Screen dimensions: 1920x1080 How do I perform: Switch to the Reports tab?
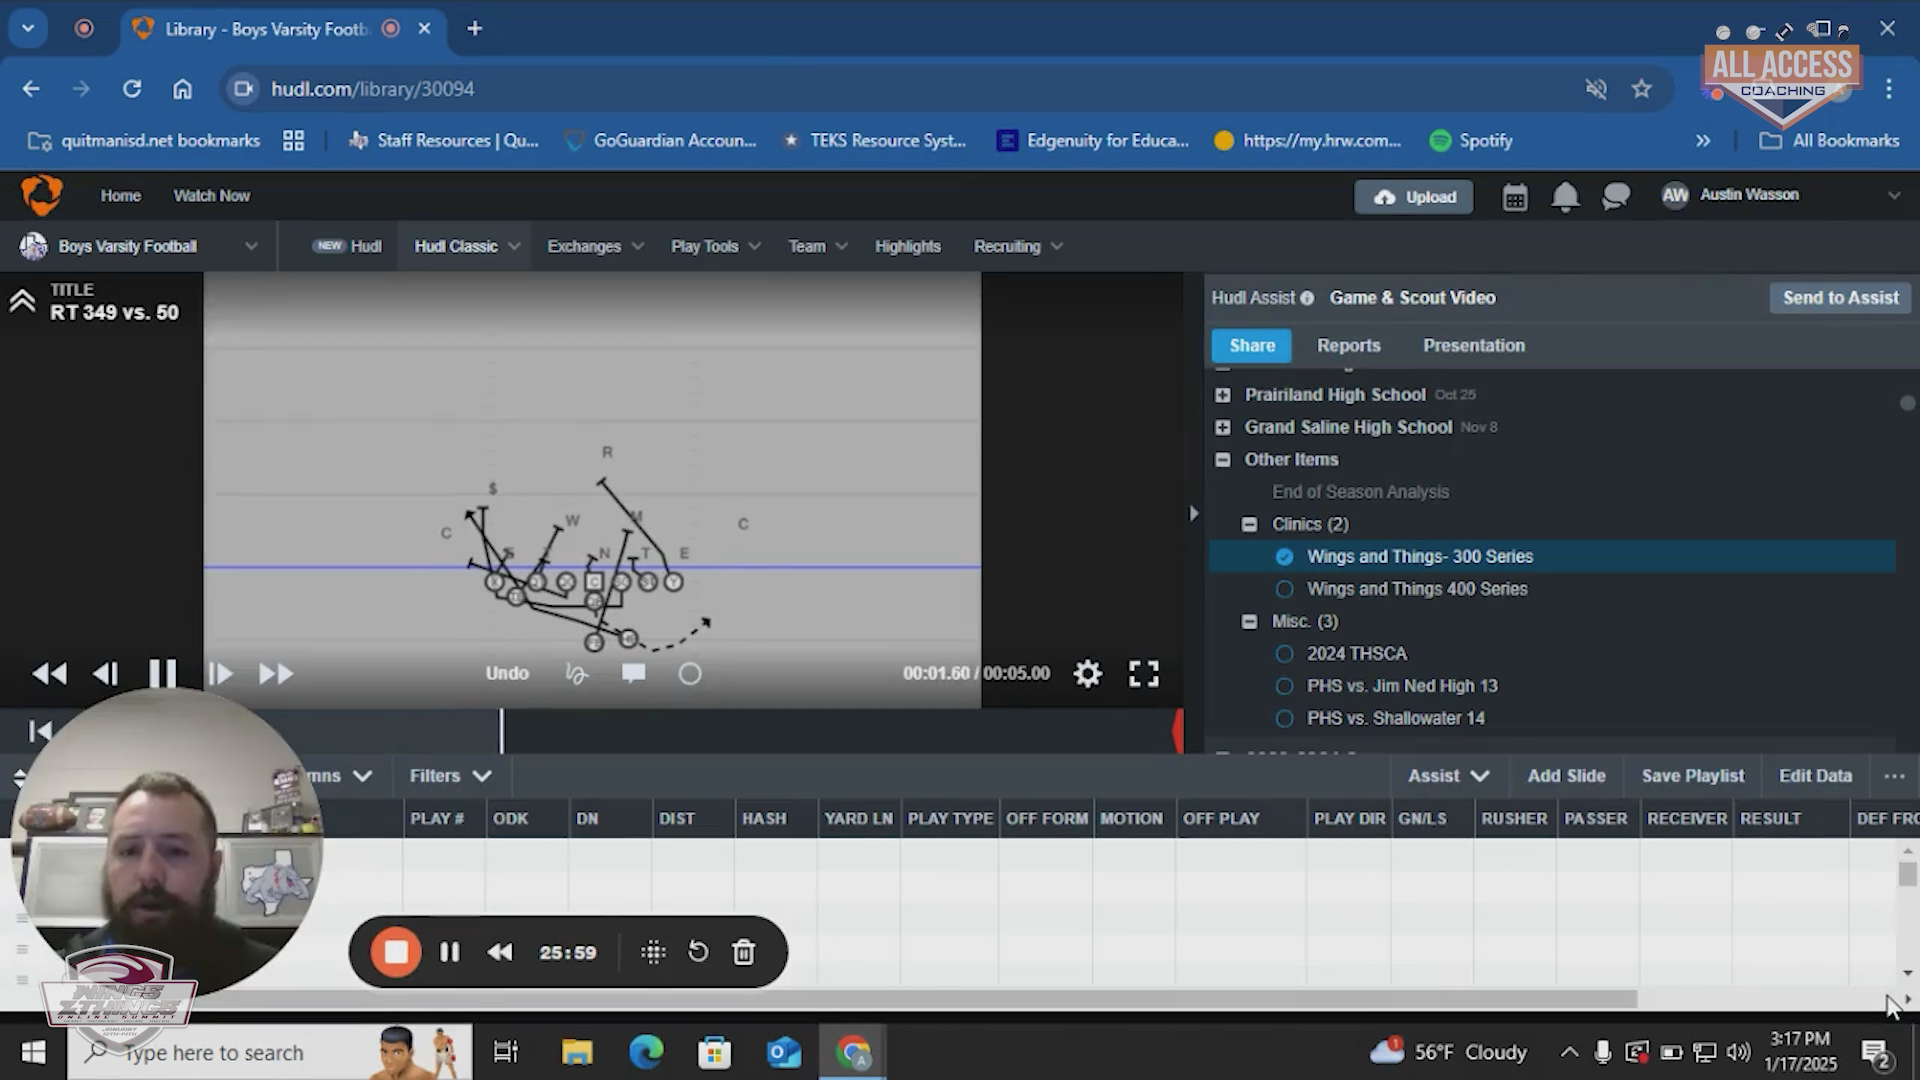coord(1348,346)
